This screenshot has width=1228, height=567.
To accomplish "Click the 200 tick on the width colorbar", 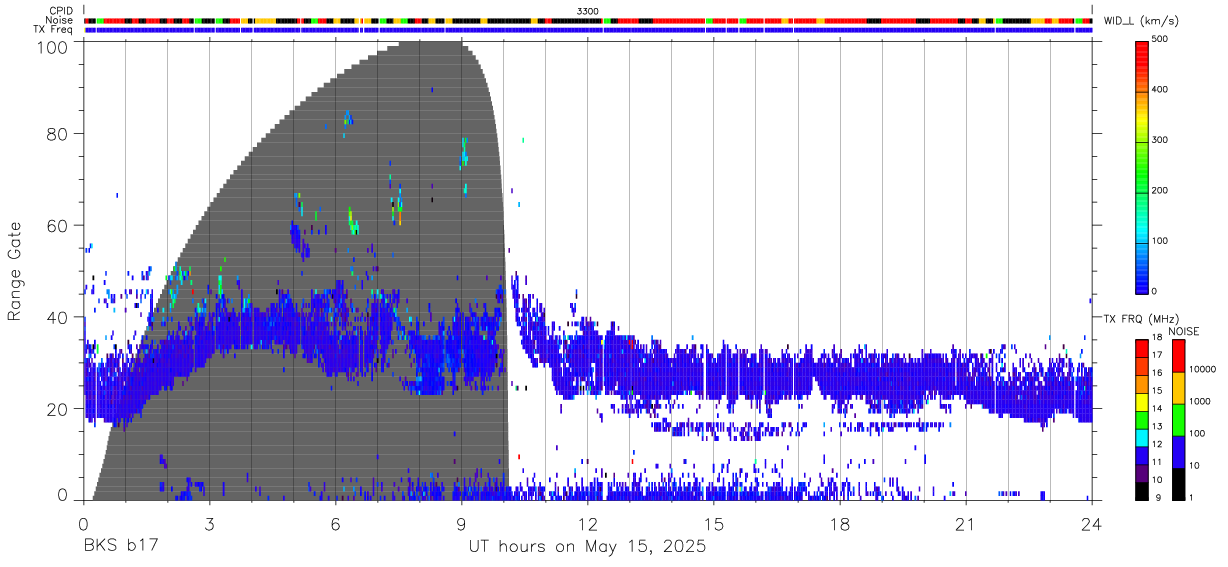I will (x=1162, y=190).
